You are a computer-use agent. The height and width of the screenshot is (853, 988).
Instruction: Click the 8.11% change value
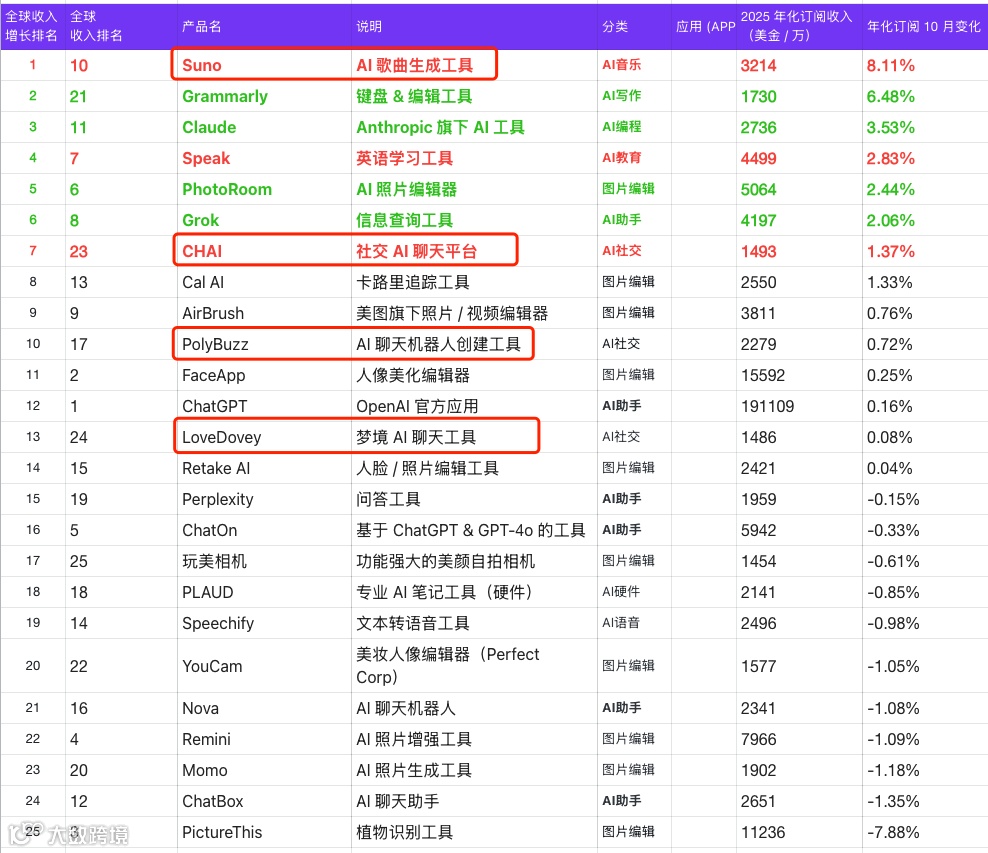point(890,66)
